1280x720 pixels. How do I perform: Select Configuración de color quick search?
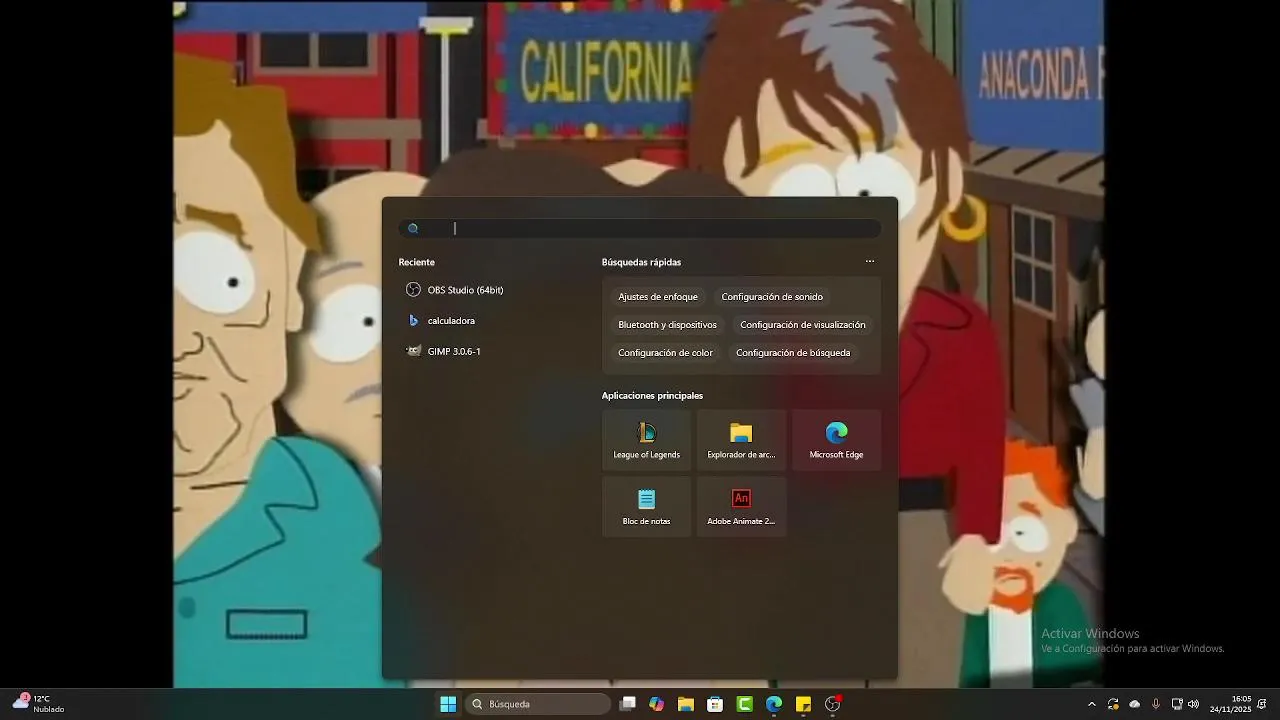(x=665, y=353)
